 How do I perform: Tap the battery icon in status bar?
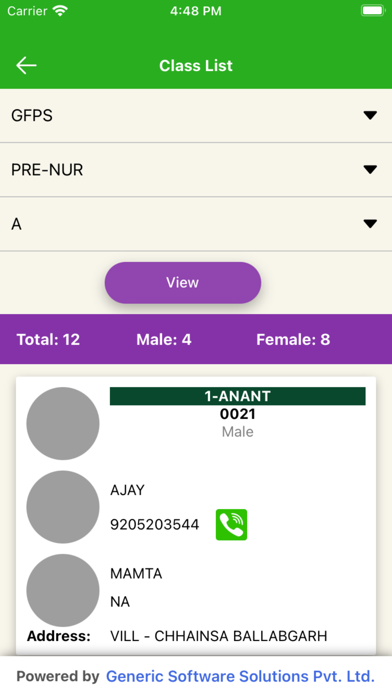coord(372,11)
